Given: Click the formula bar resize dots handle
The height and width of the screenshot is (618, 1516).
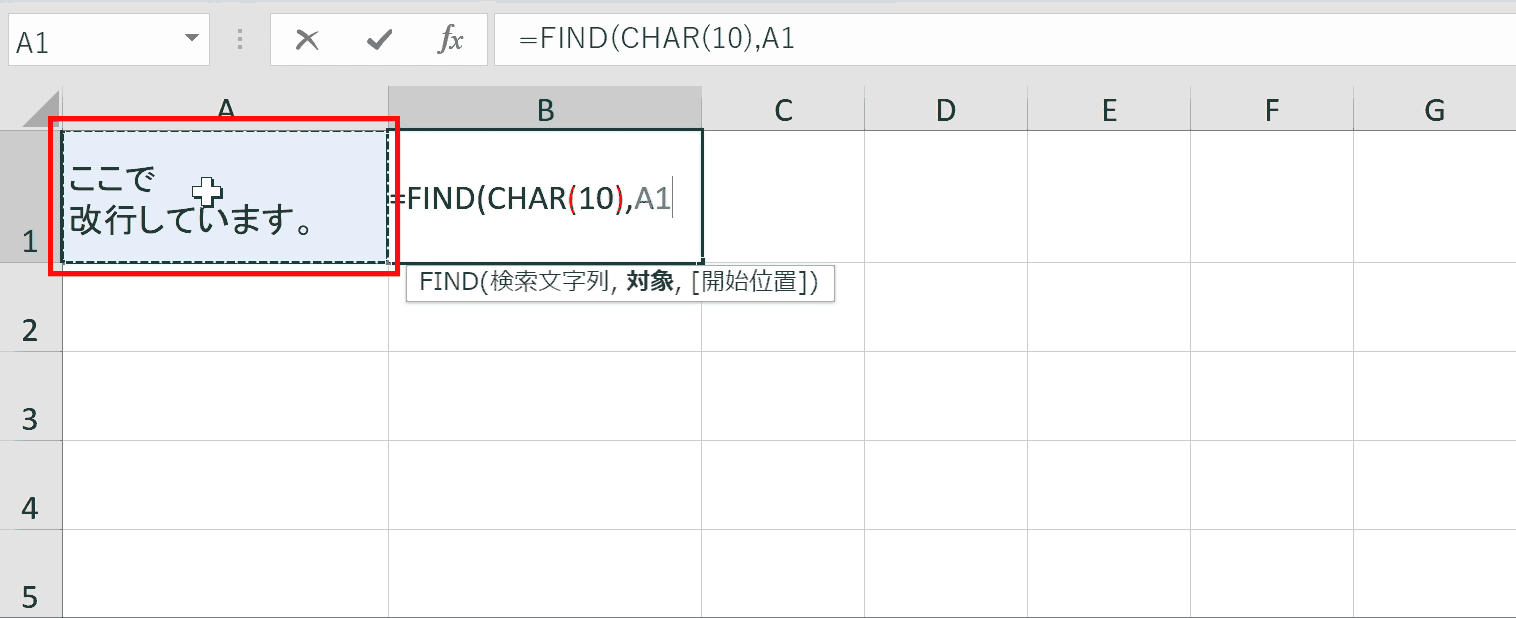Looking at the screenshot, I should pos(240,40).
